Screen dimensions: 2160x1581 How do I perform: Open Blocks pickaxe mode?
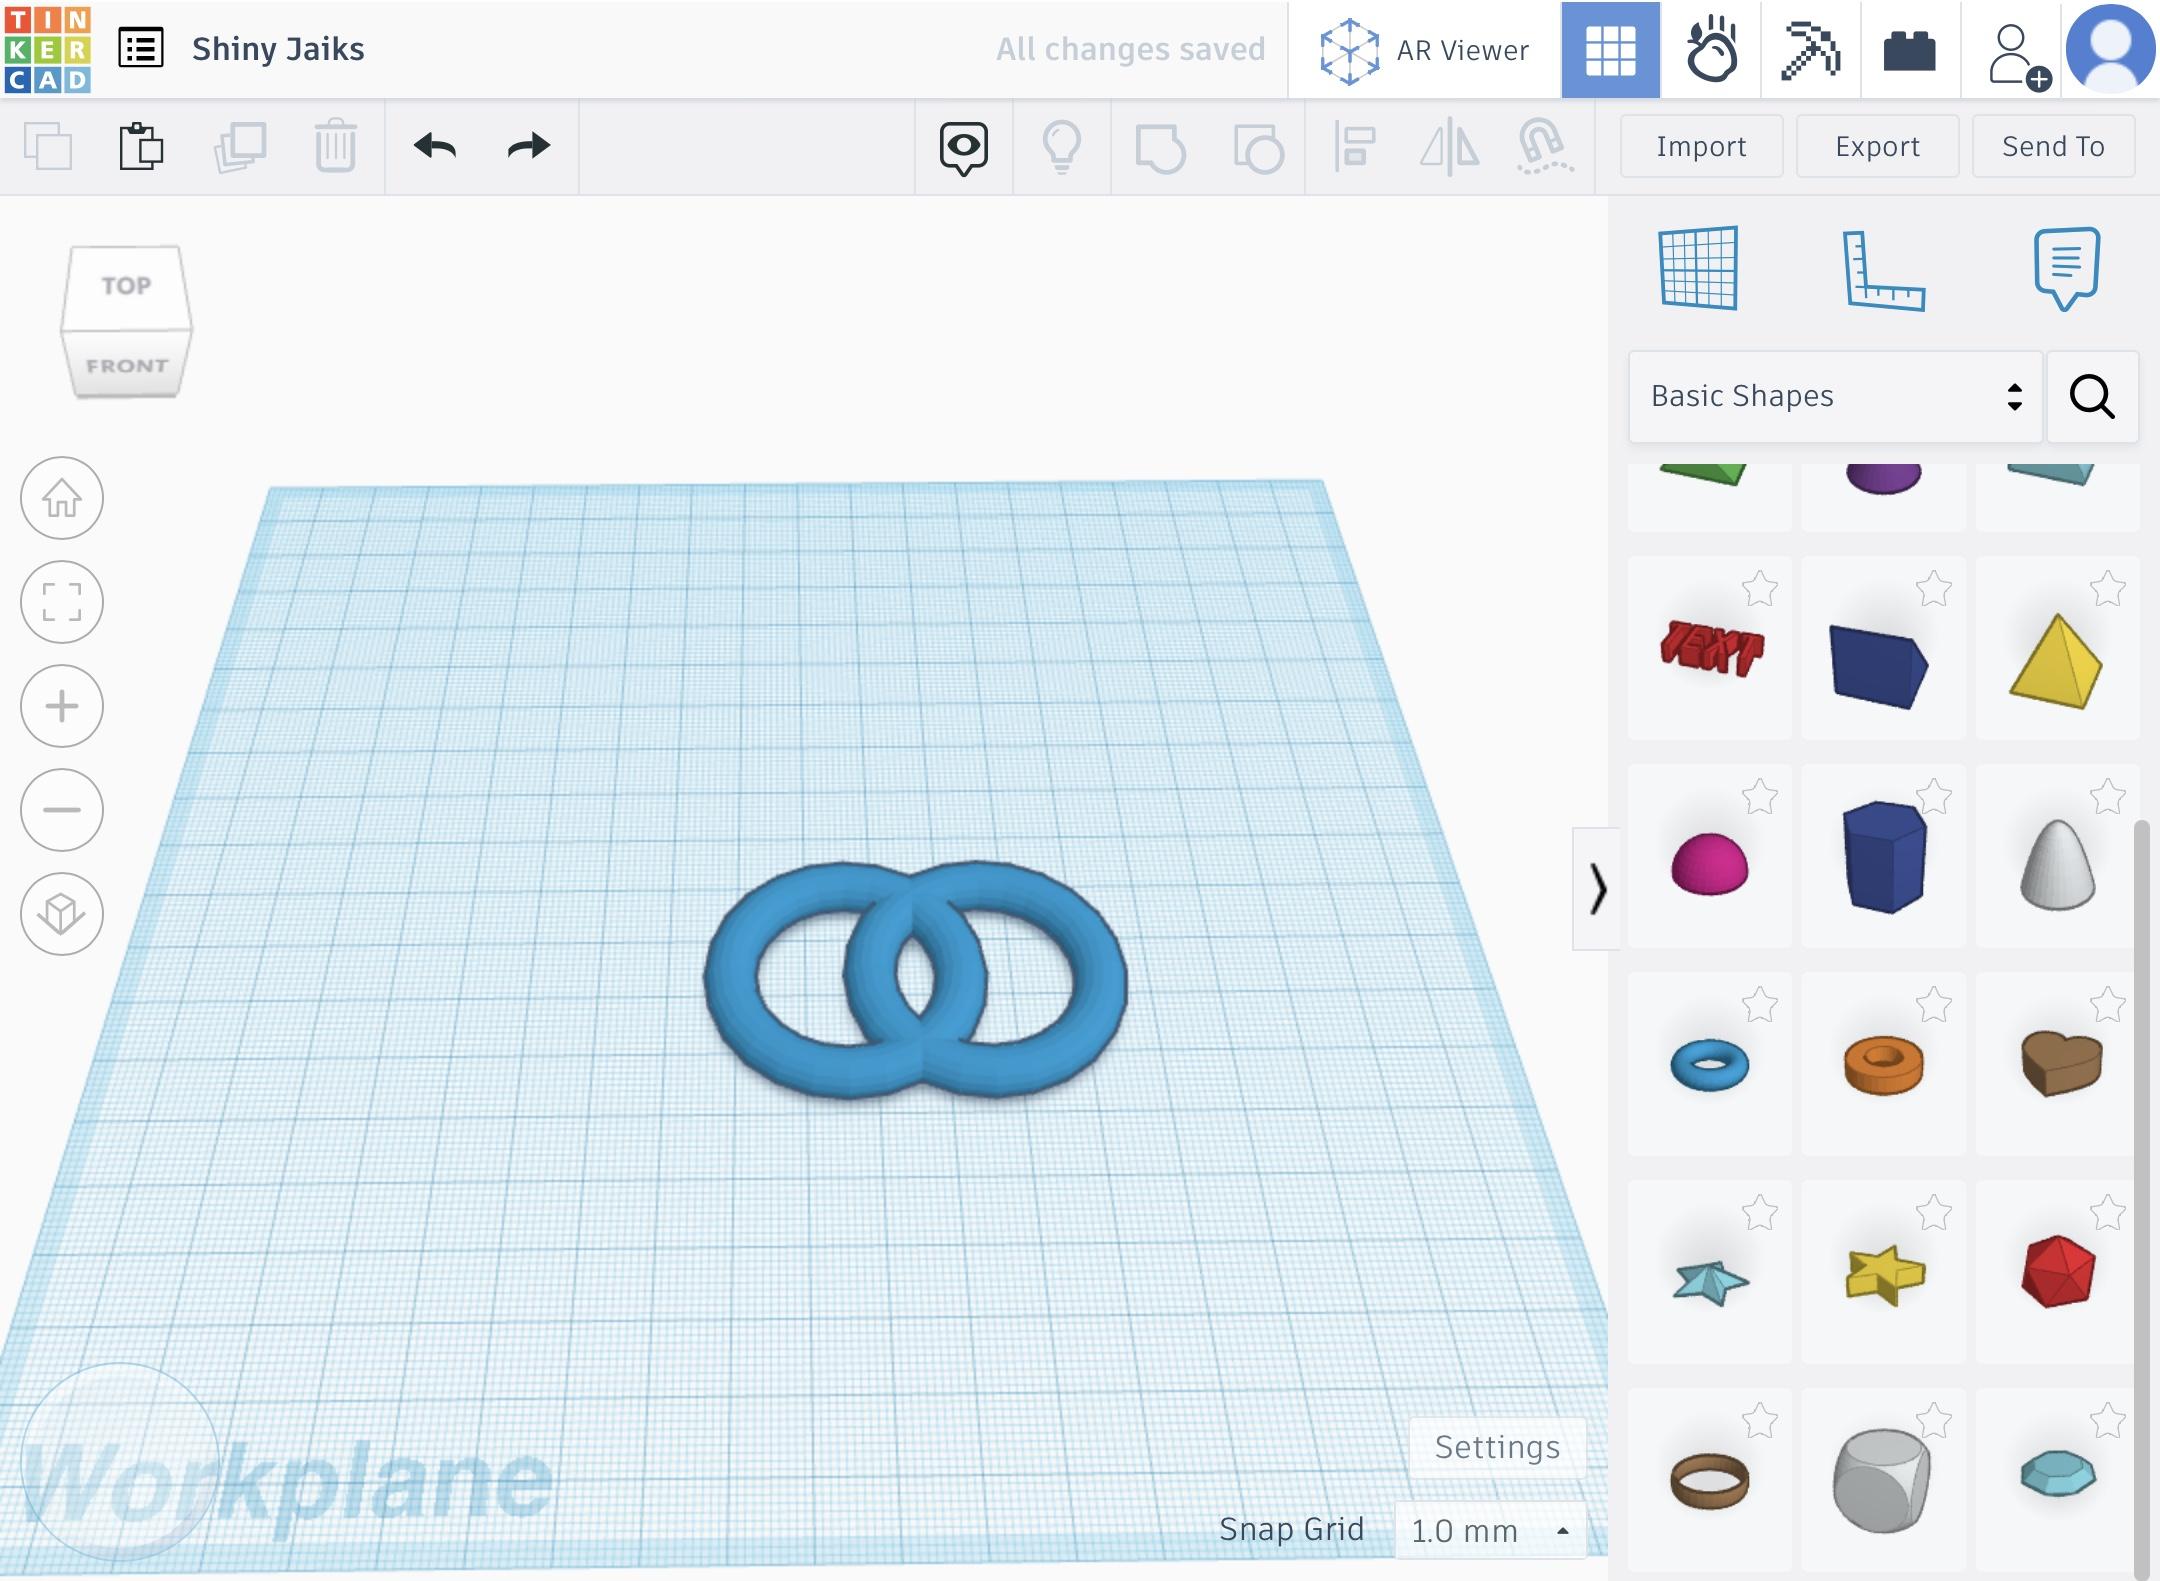pos(1811,50)
